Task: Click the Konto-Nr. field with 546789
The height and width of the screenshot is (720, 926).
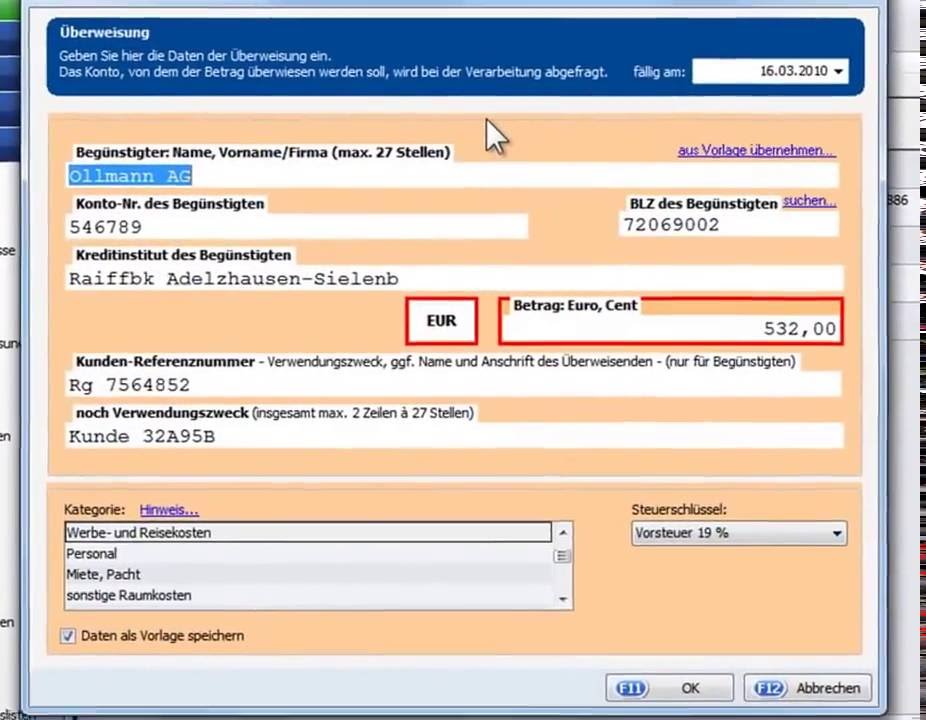Action: coord(296,227)
